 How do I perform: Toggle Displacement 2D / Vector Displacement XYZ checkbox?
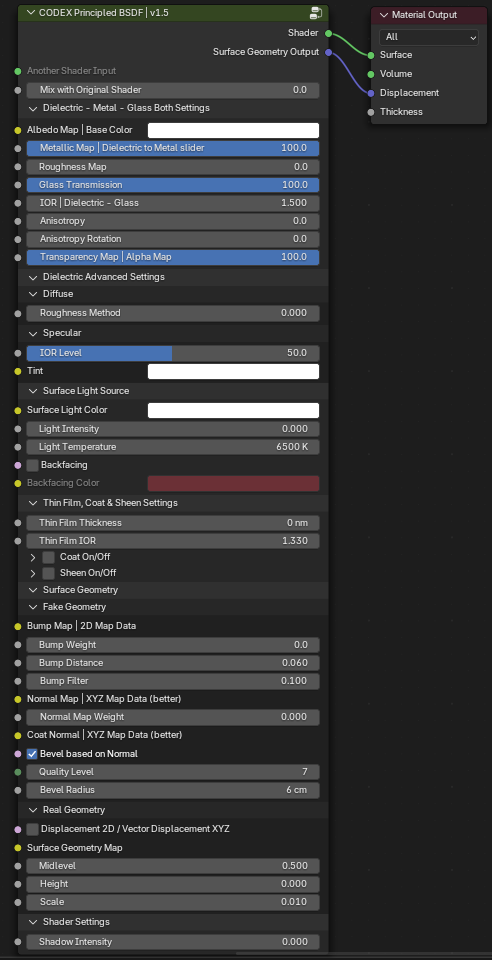tap(32, 830)
